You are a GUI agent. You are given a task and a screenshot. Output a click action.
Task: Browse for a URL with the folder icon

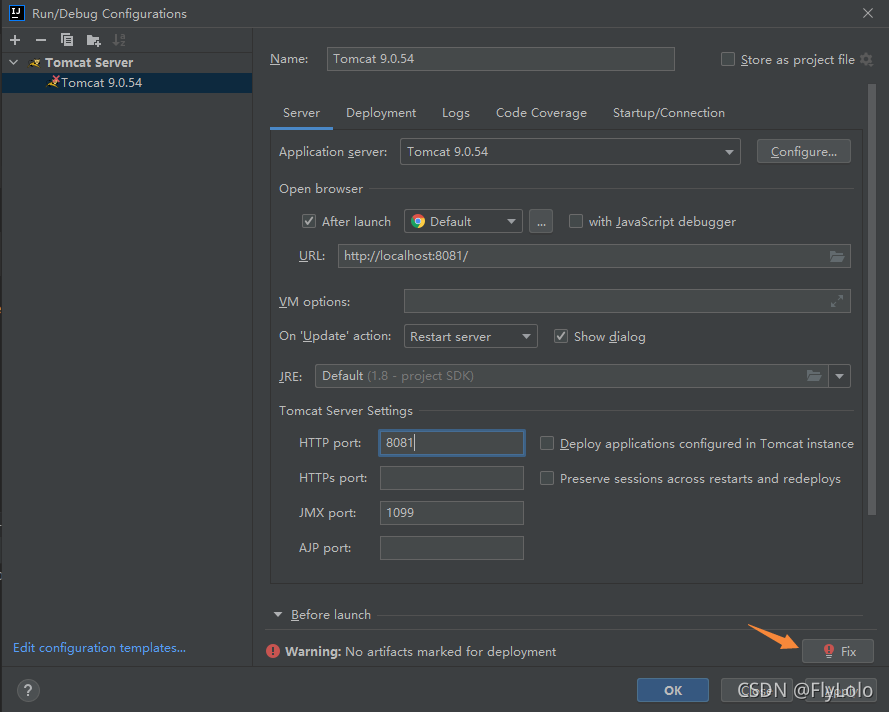(x=837, y=256)
